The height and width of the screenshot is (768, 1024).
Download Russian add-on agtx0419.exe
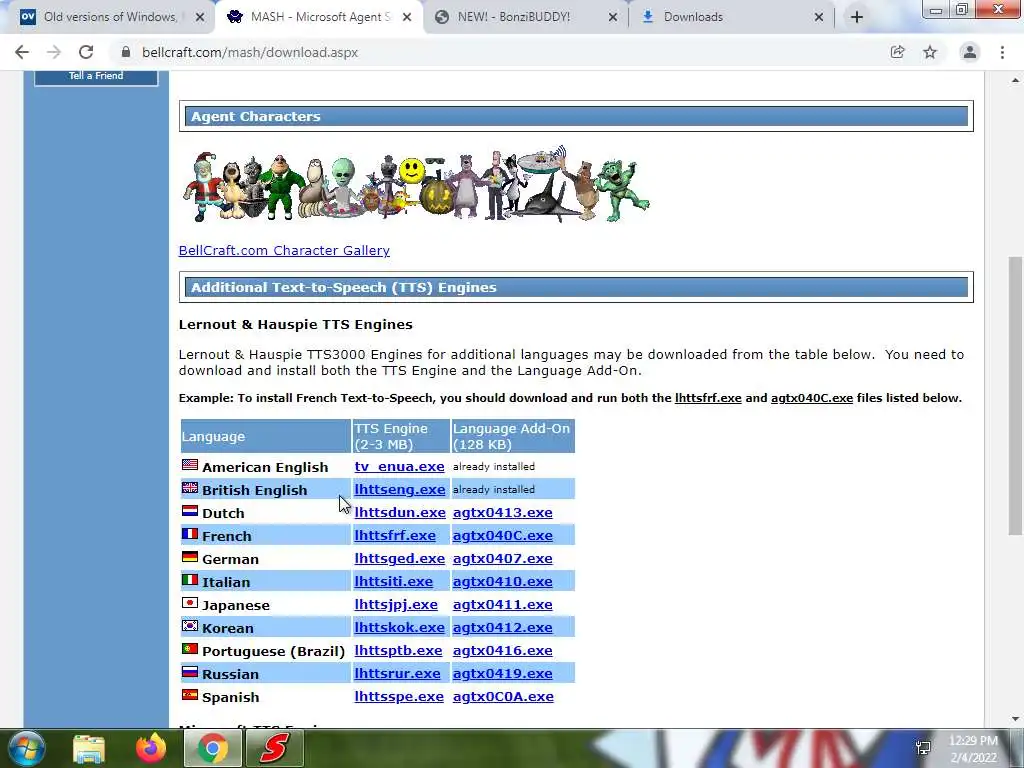502,674
